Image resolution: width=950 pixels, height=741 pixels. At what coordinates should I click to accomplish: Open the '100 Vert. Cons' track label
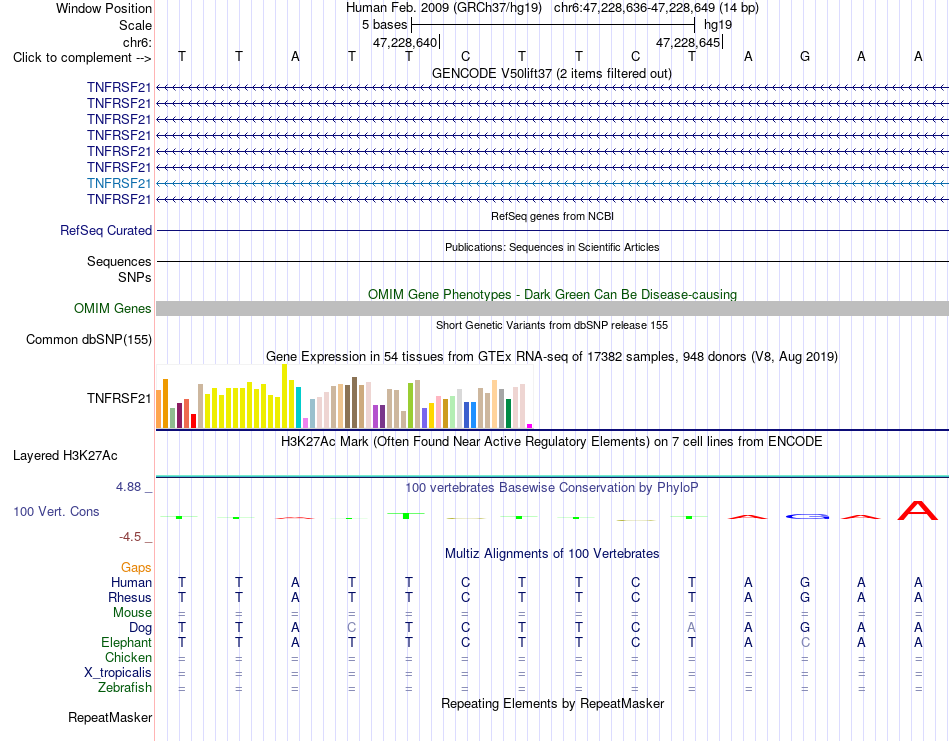pyautogui.click(x=56, y=511)
